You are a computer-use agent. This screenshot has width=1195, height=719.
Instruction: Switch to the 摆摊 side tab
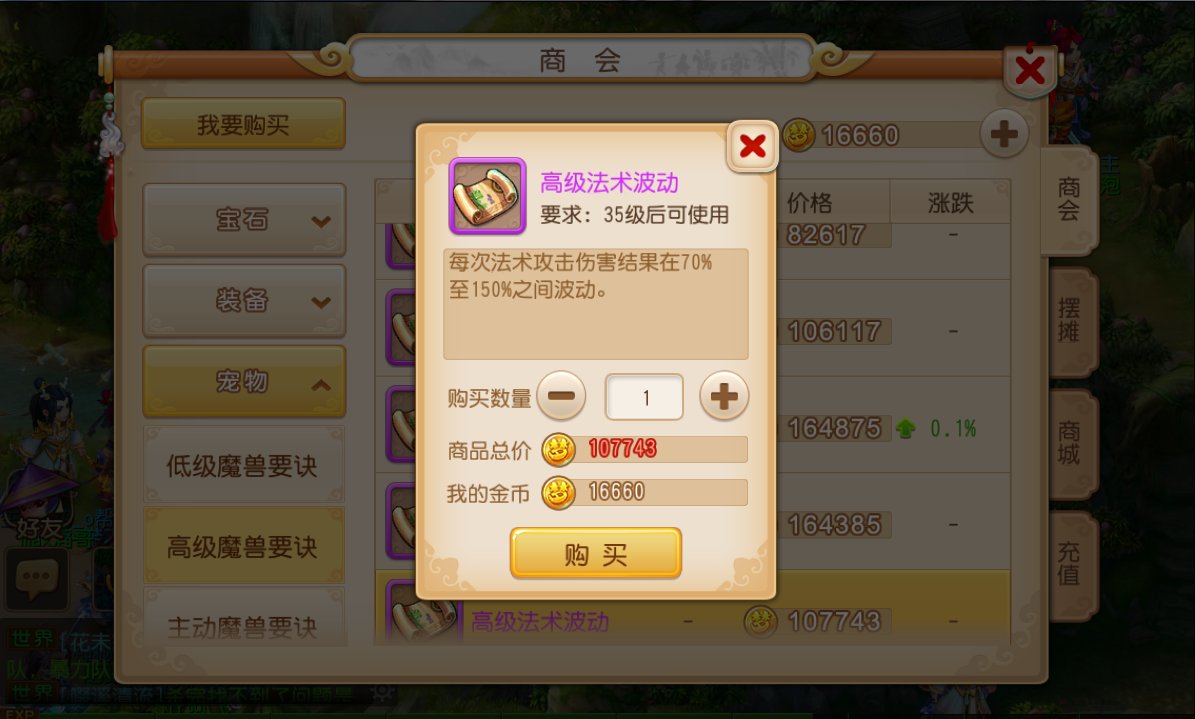(x=1072, y=321)
